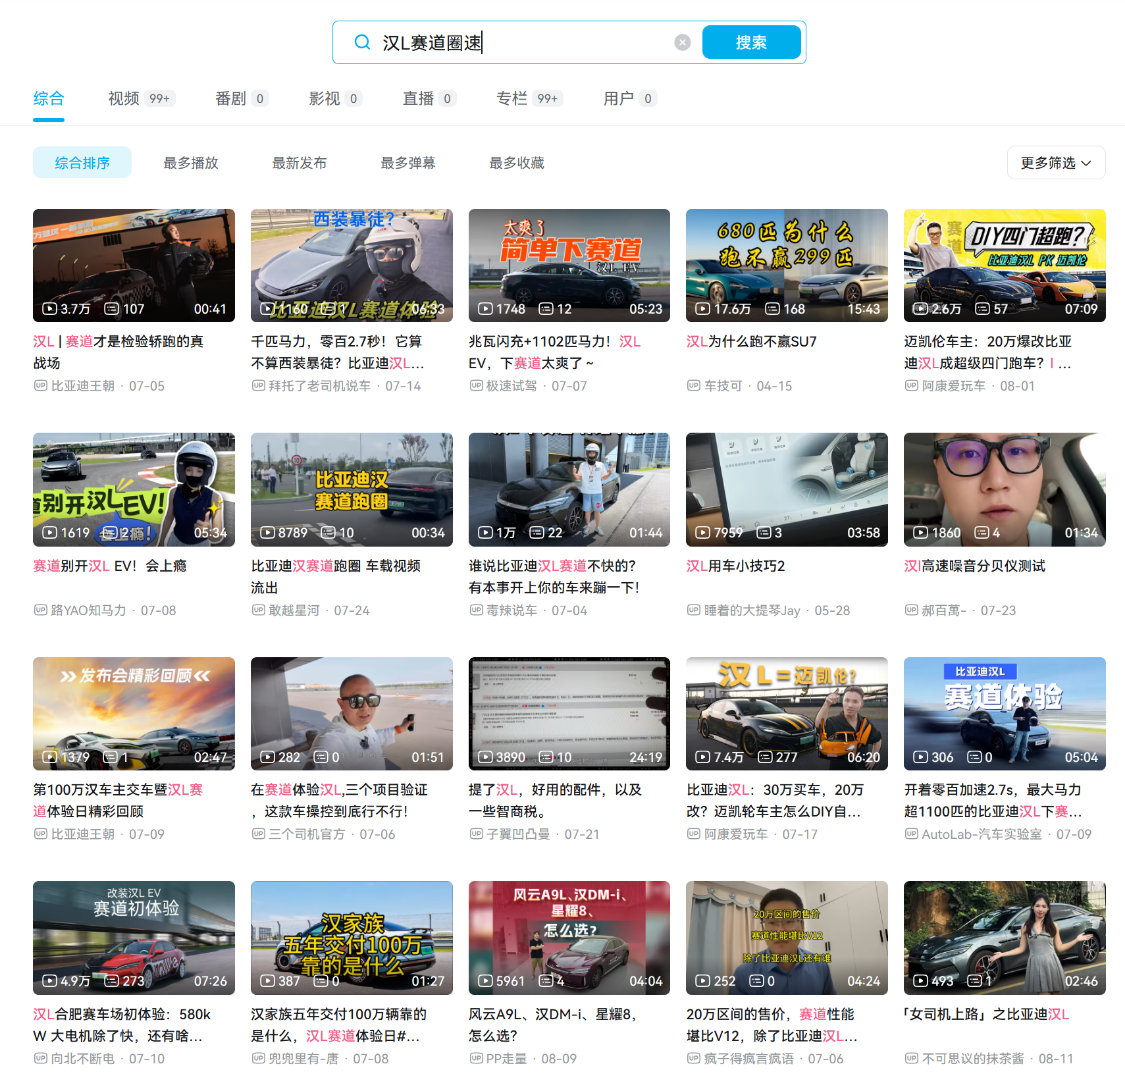Clear the search text with the X icon
The image size is (1125, 1080).
click(x=682, y=42)
